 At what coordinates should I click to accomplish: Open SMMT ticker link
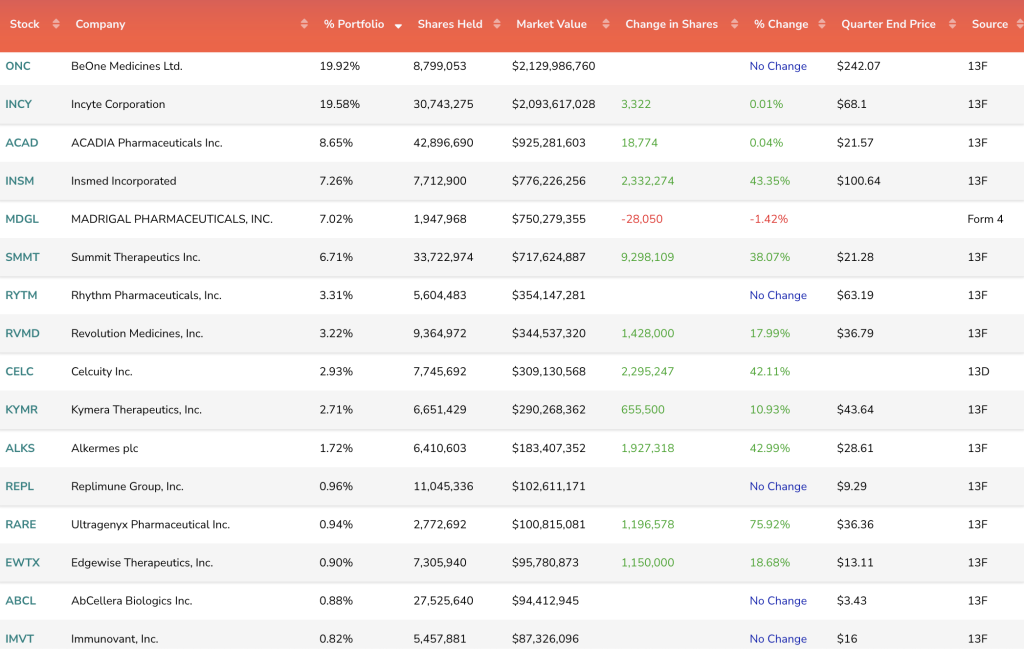(22, 257)
